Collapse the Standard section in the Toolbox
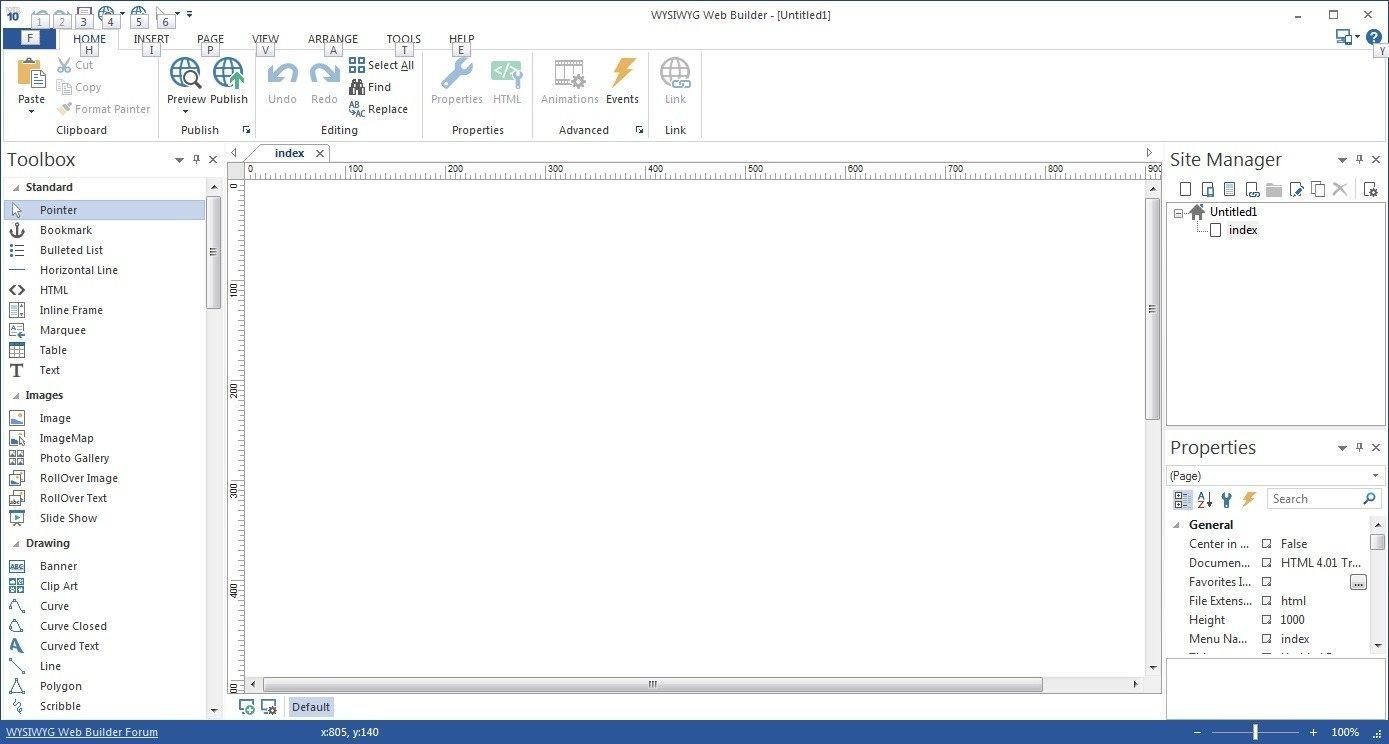The image size is (1389, 744). click(x=18, y=187)
